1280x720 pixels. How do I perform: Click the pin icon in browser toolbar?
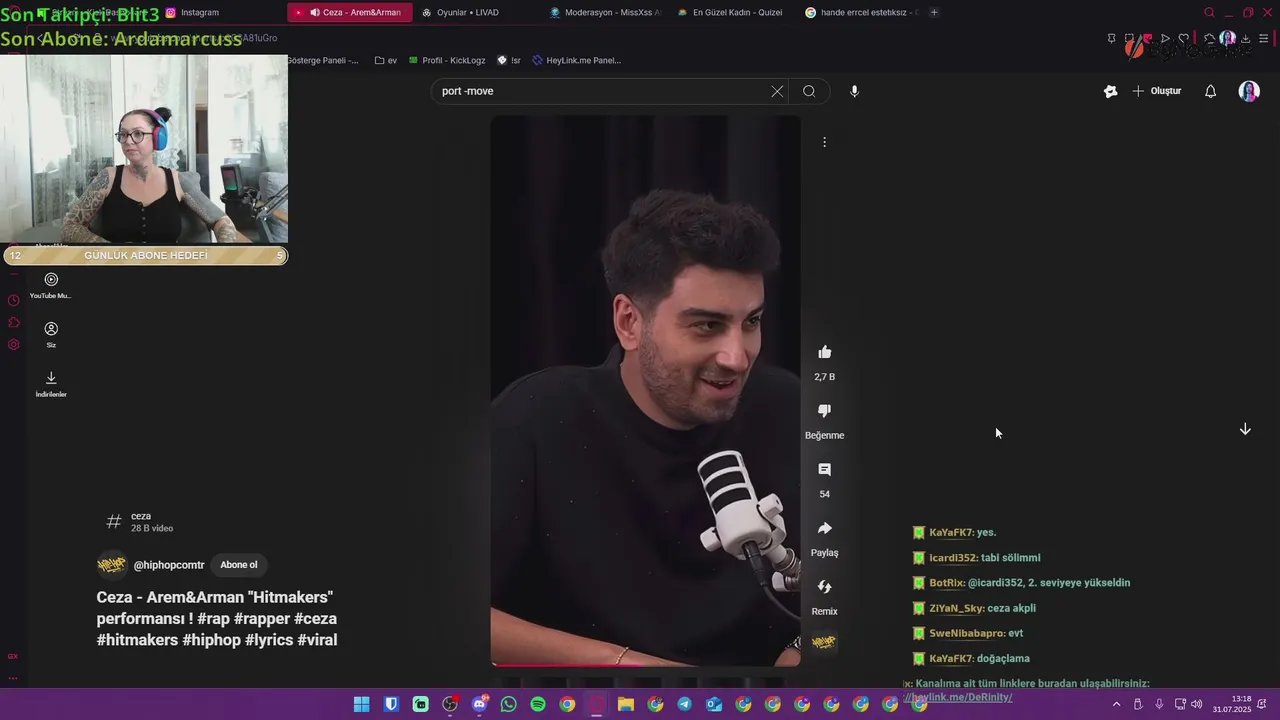[x=1111, y=38]
